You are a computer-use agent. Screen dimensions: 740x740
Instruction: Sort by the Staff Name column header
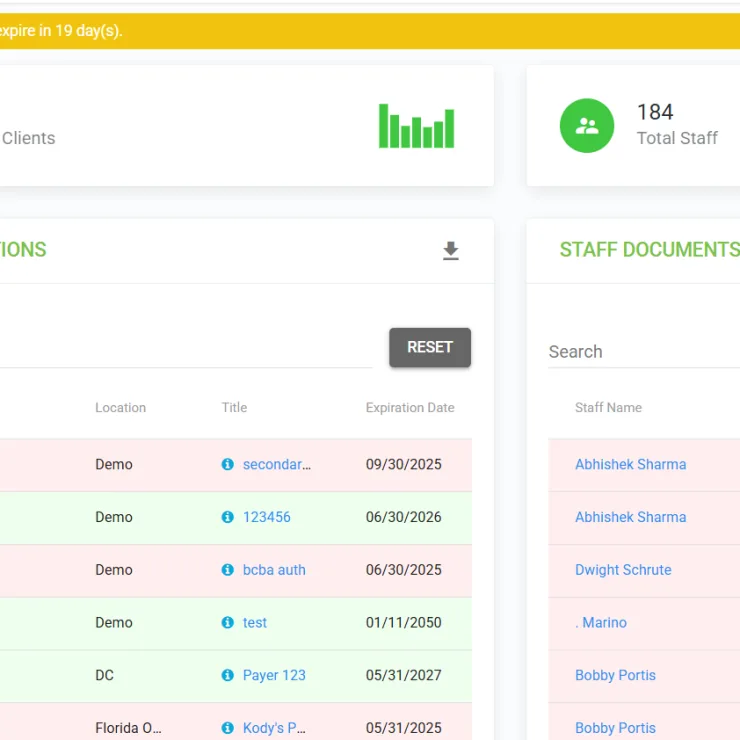(608, 408)
